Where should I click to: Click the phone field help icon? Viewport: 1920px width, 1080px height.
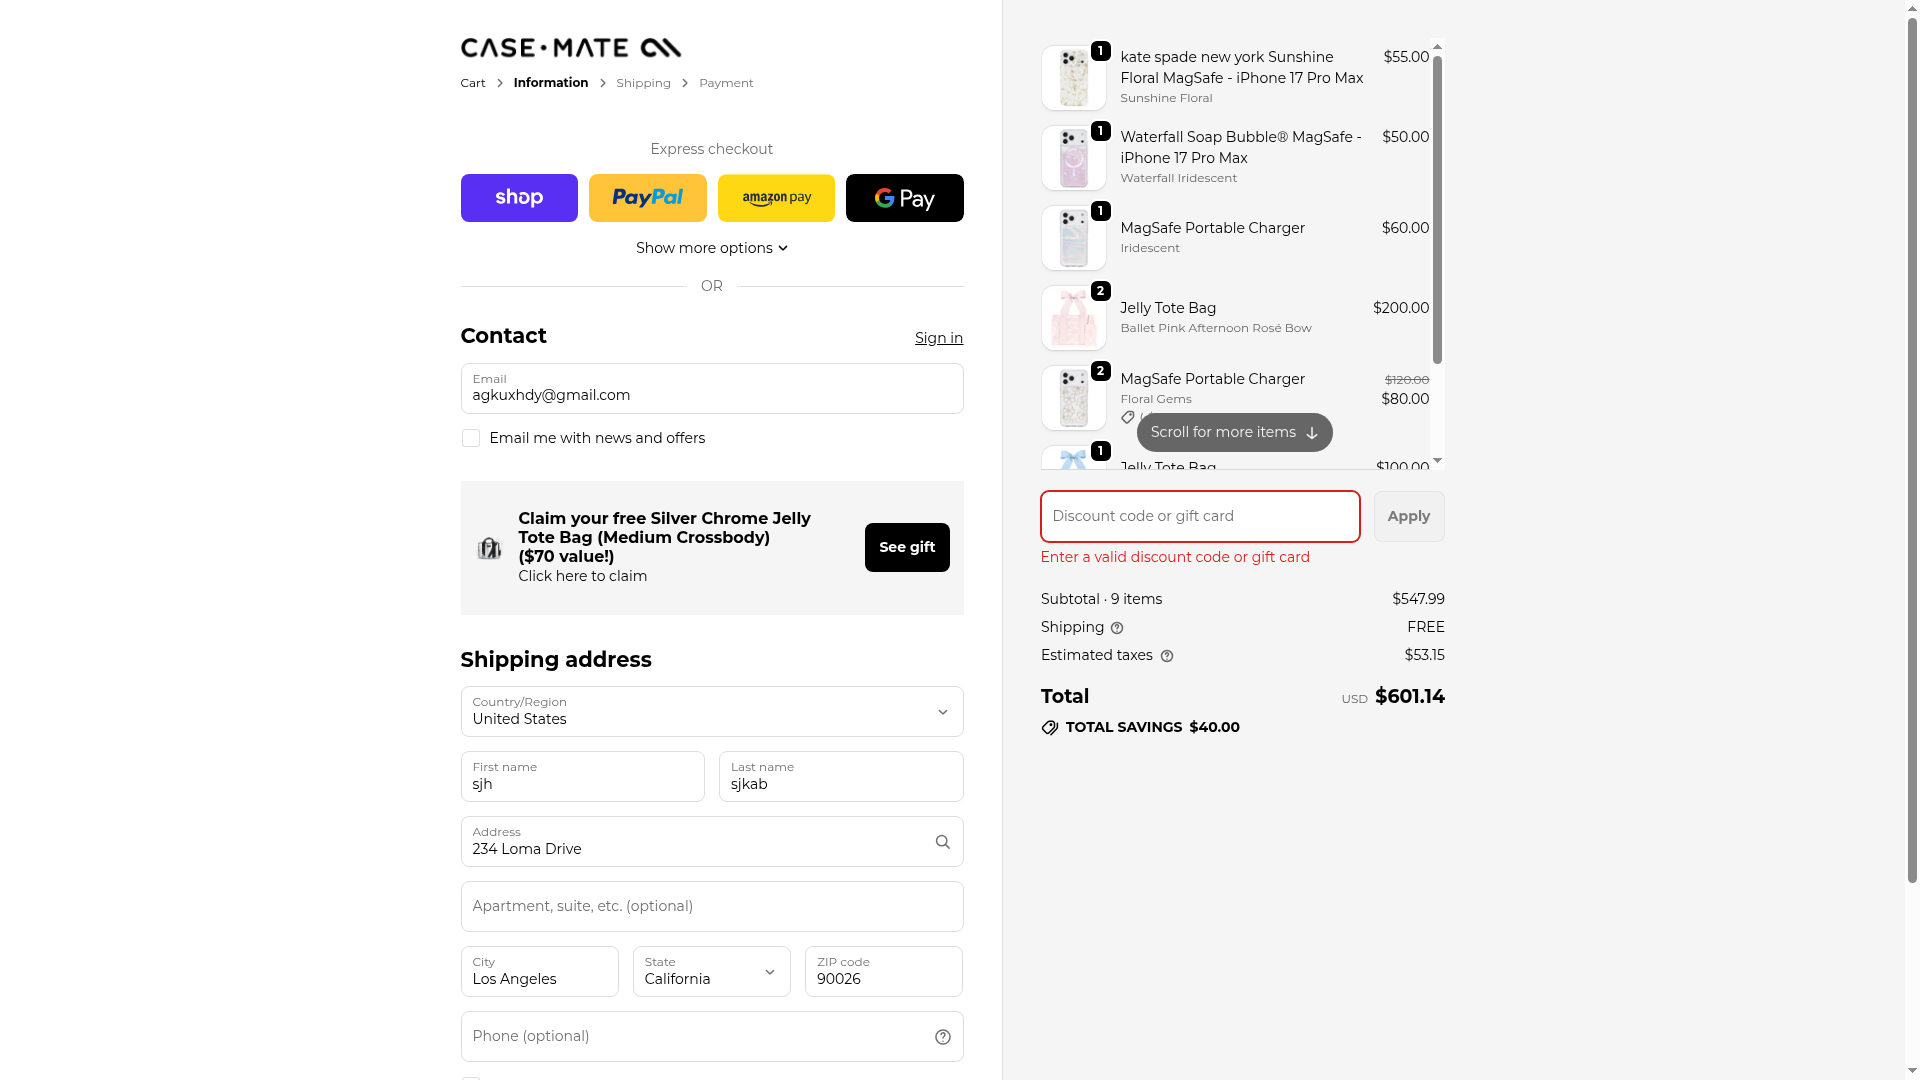pyautogui.click(x=942, y=1037)
